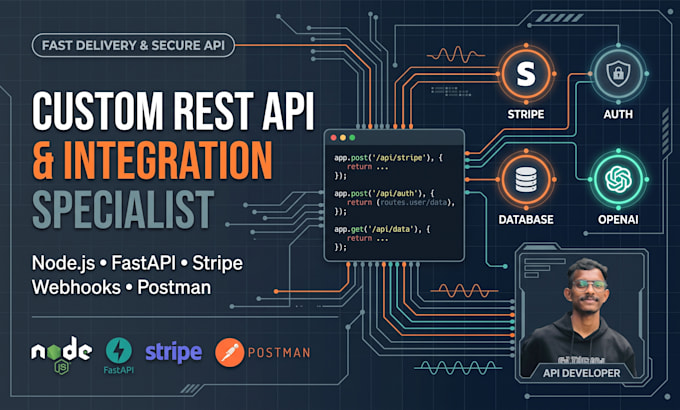Click the FastAPI lightning logo
Viewport: 680px width, 410px height.
(118, 355)
